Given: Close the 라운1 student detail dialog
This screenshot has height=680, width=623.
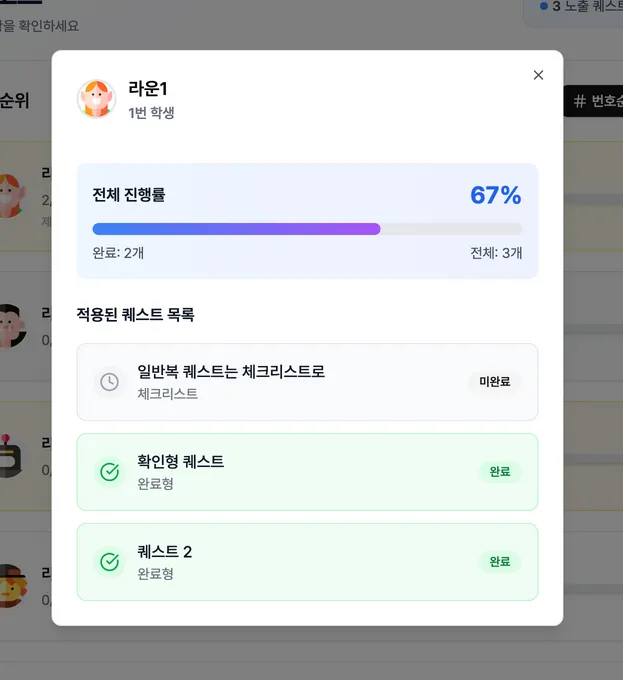Looking at the screenshot, I should click(538, 75).
